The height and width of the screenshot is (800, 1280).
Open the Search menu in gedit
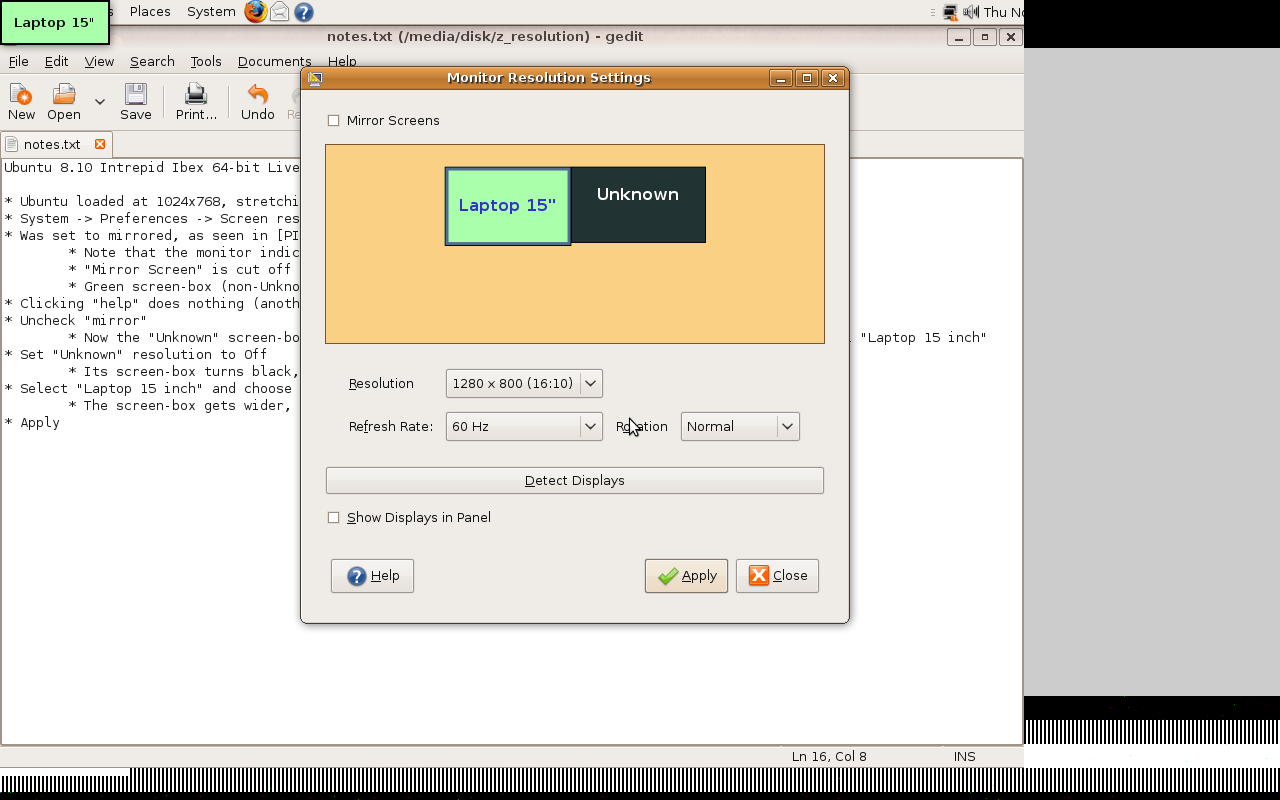point(152,62)
